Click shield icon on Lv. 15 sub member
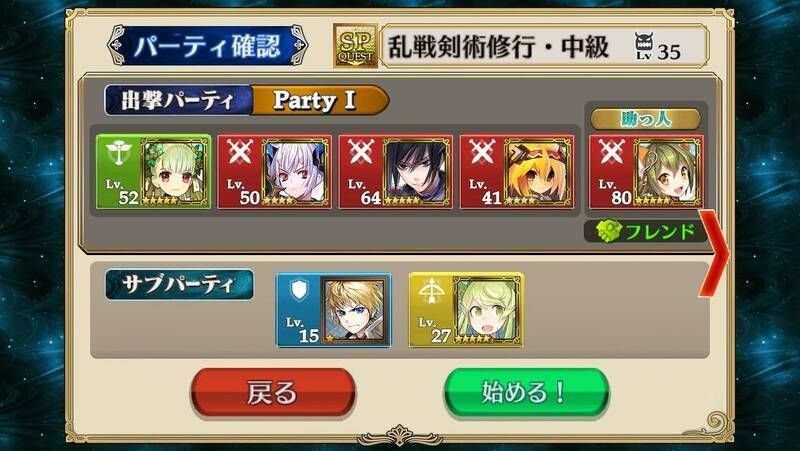The image size is (800, 451). click(x=299, y=289)
